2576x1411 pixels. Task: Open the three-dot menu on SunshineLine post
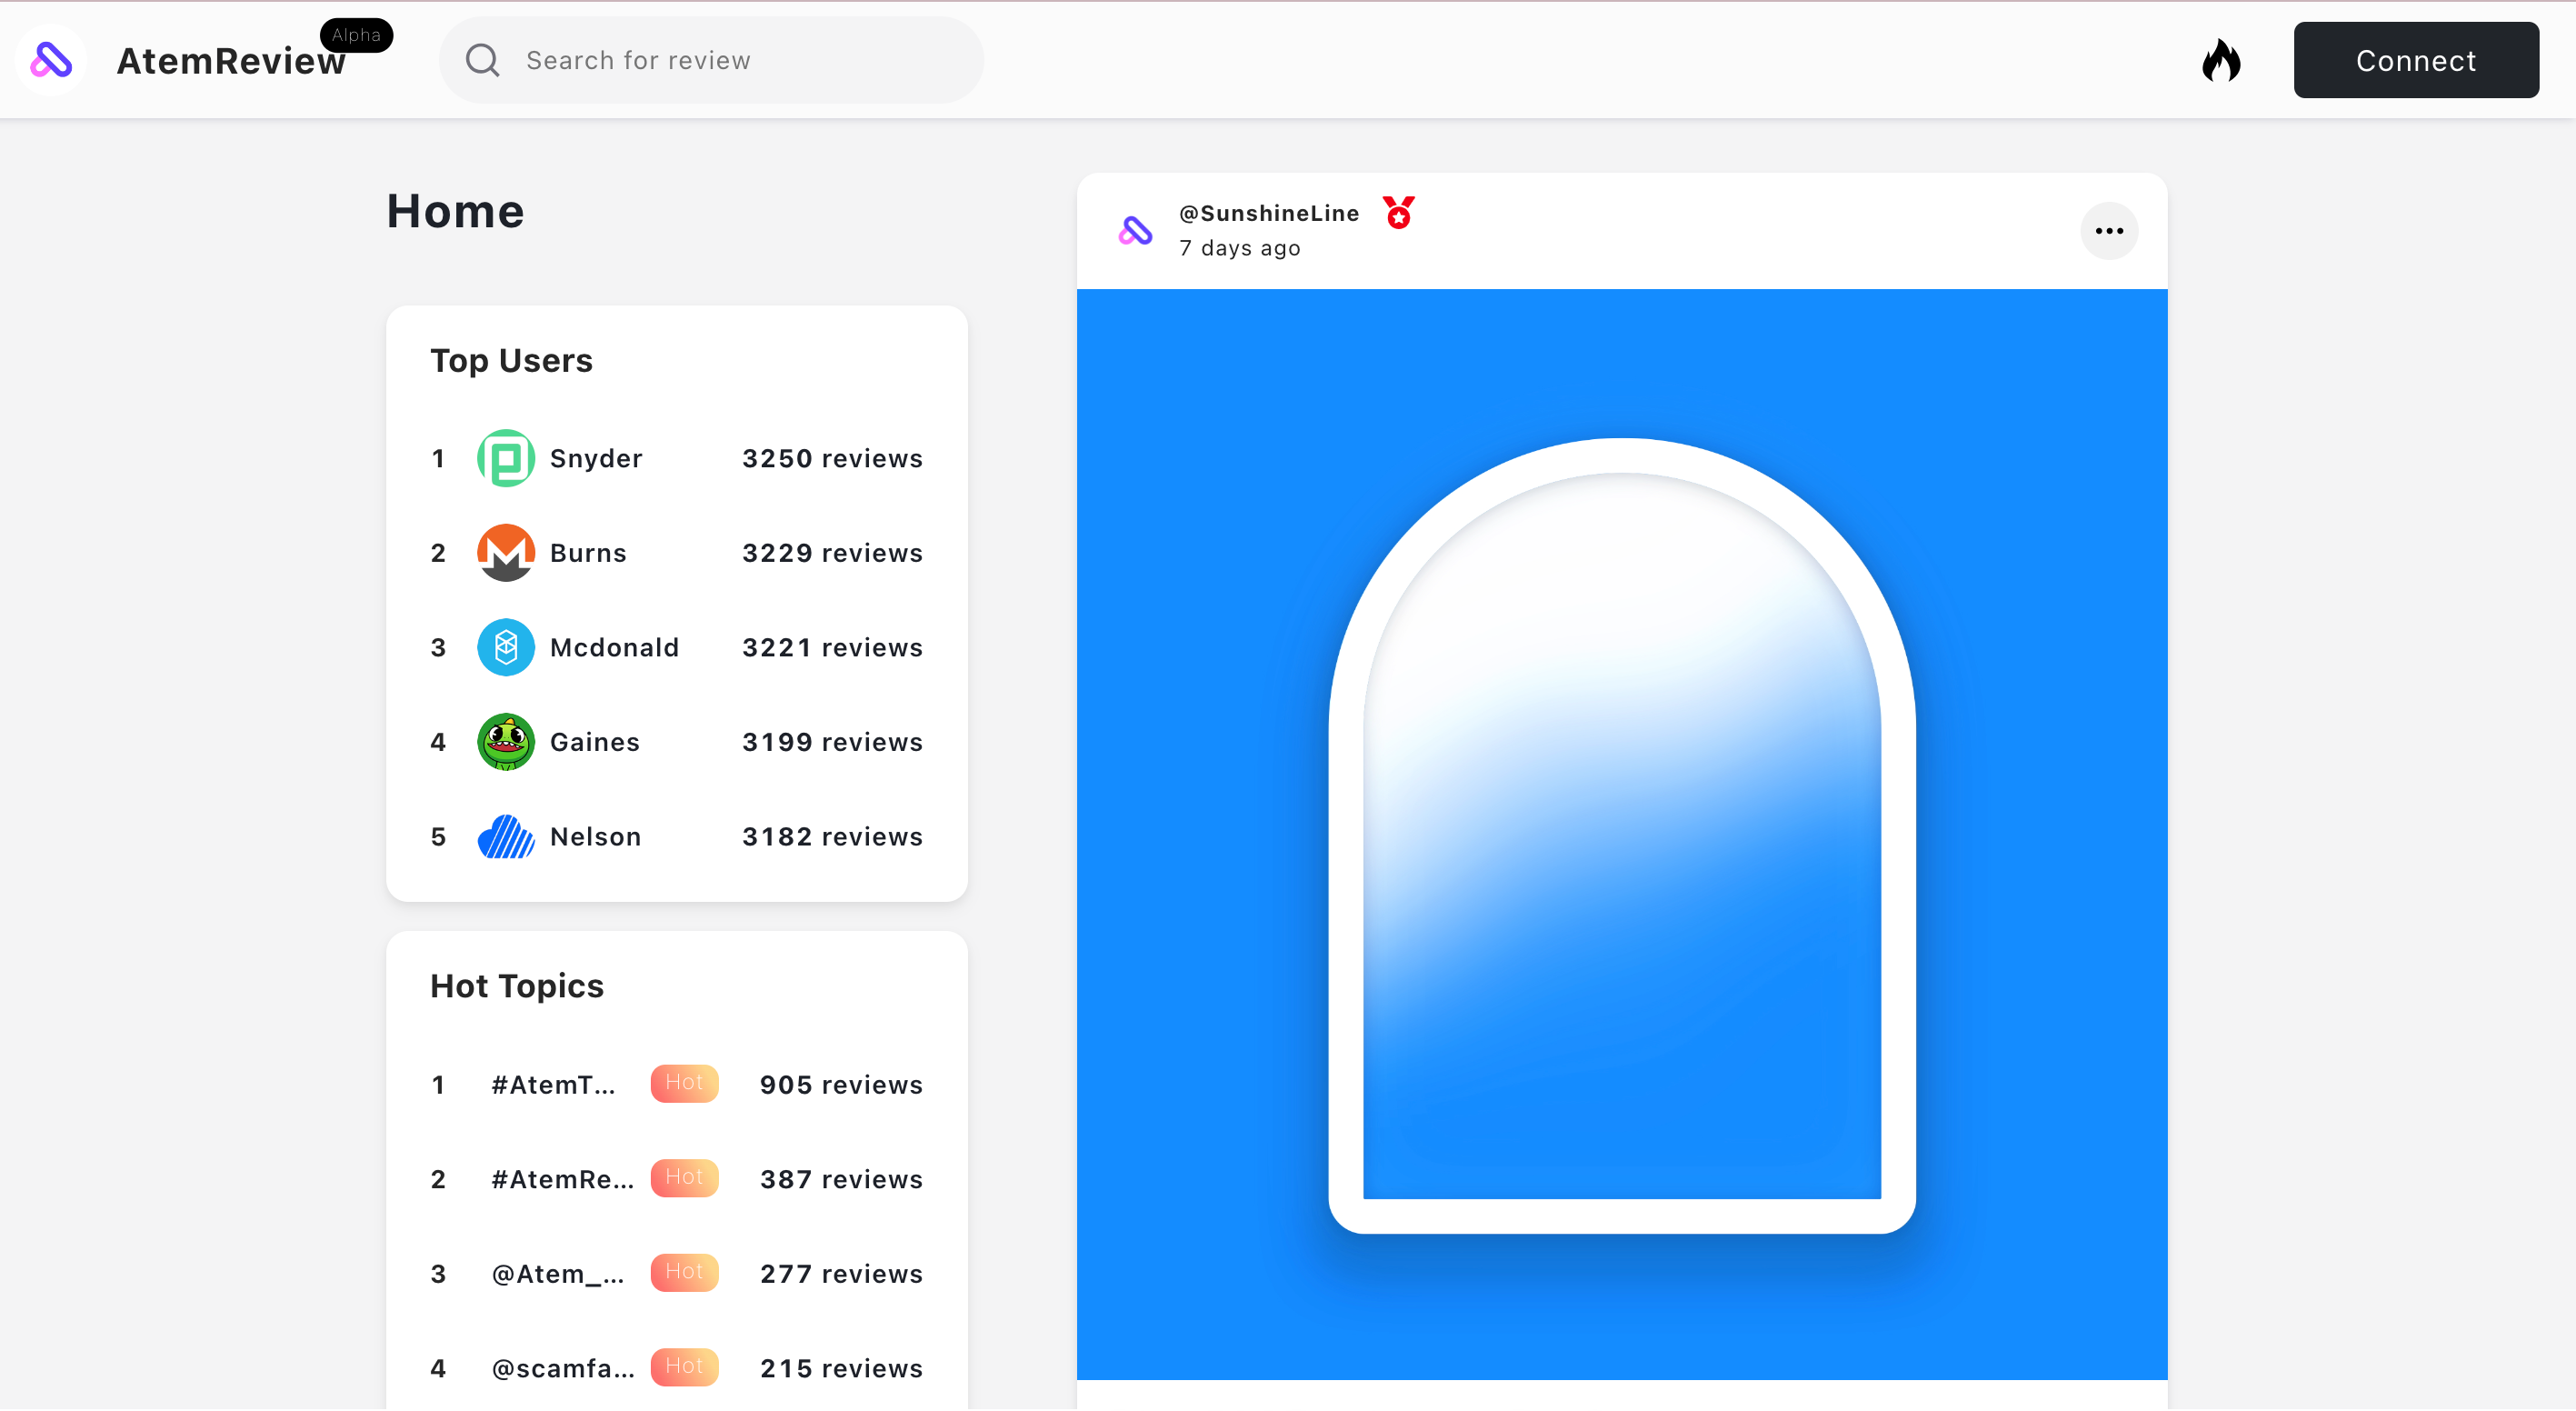(2108, 231)
